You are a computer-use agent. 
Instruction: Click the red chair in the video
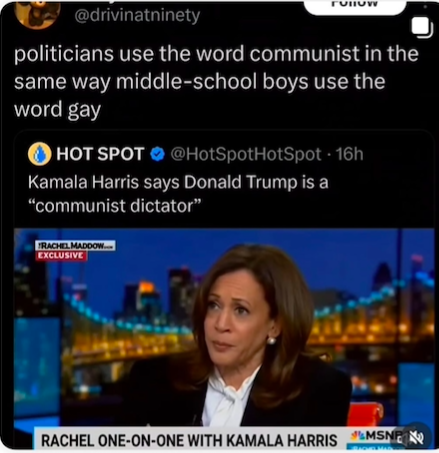pos(364,414)
